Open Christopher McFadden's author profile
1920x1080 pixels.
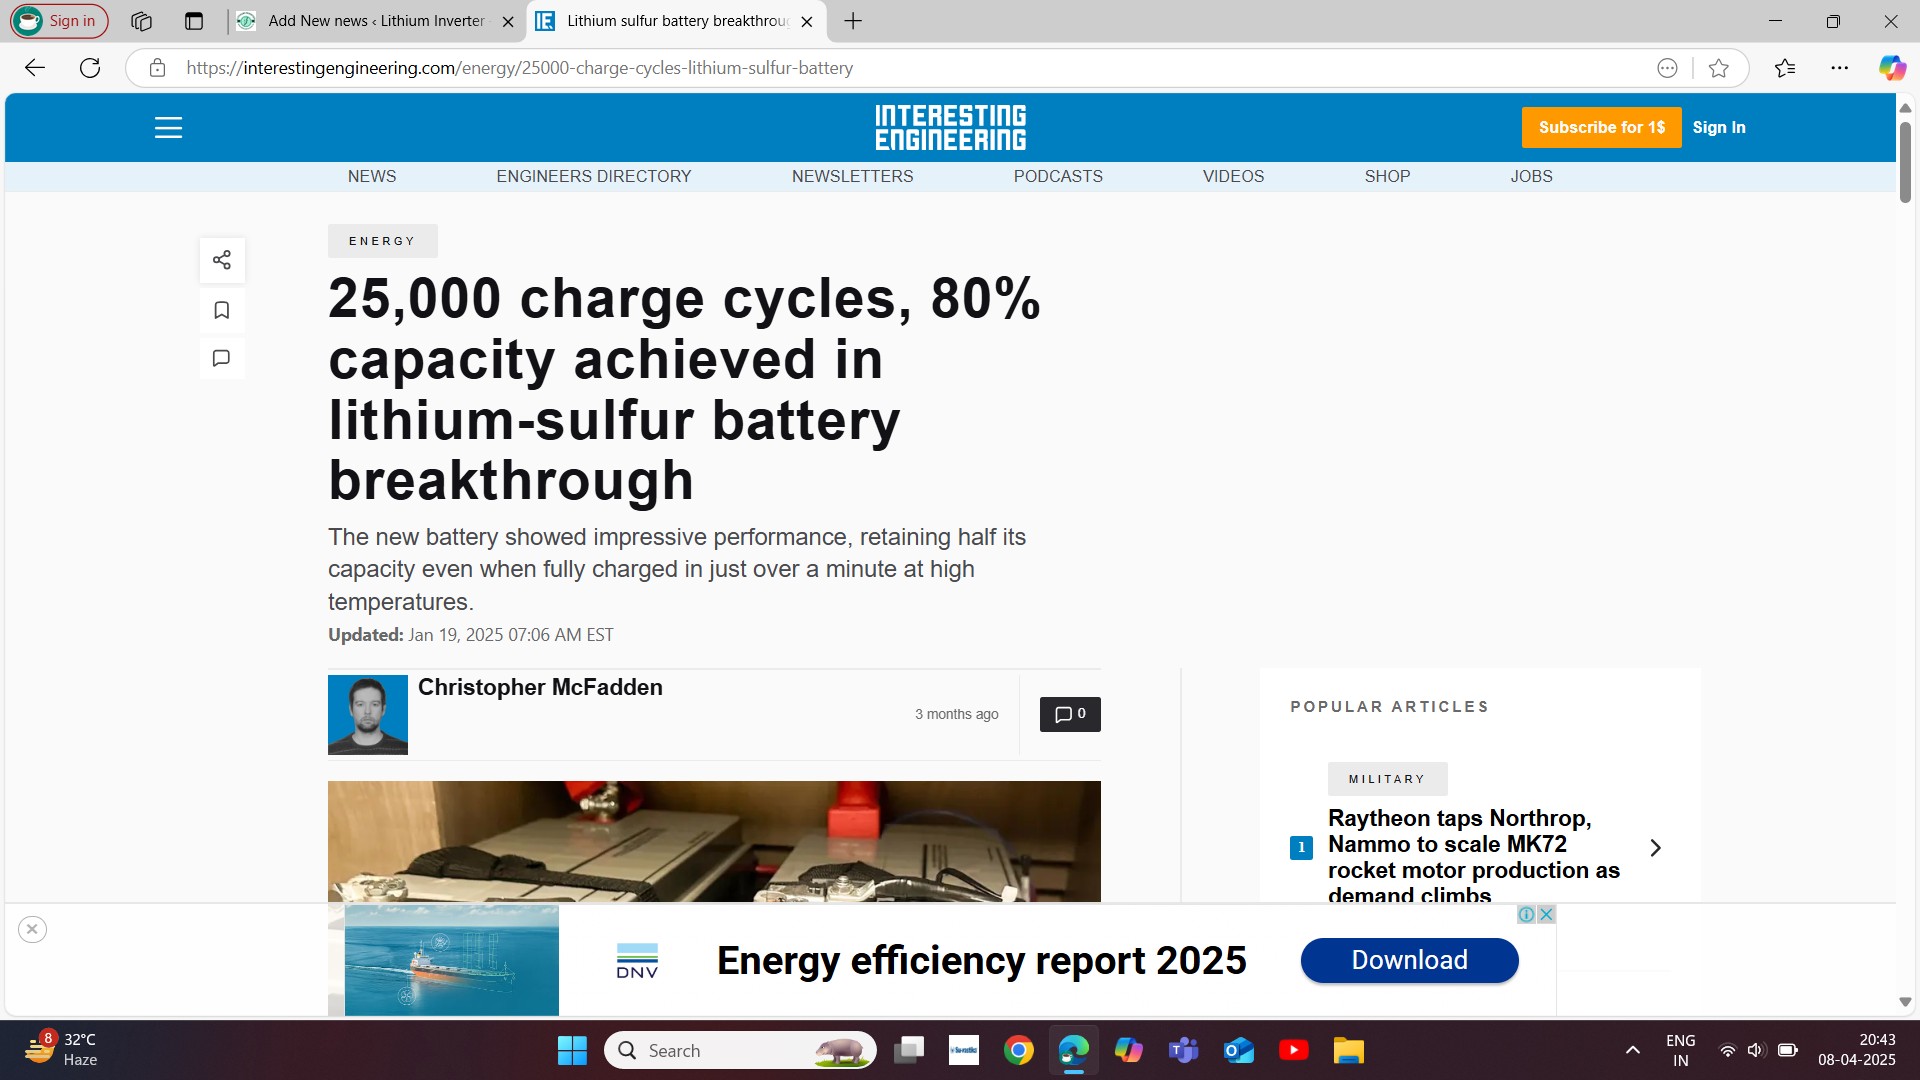(x=540, y=687)
